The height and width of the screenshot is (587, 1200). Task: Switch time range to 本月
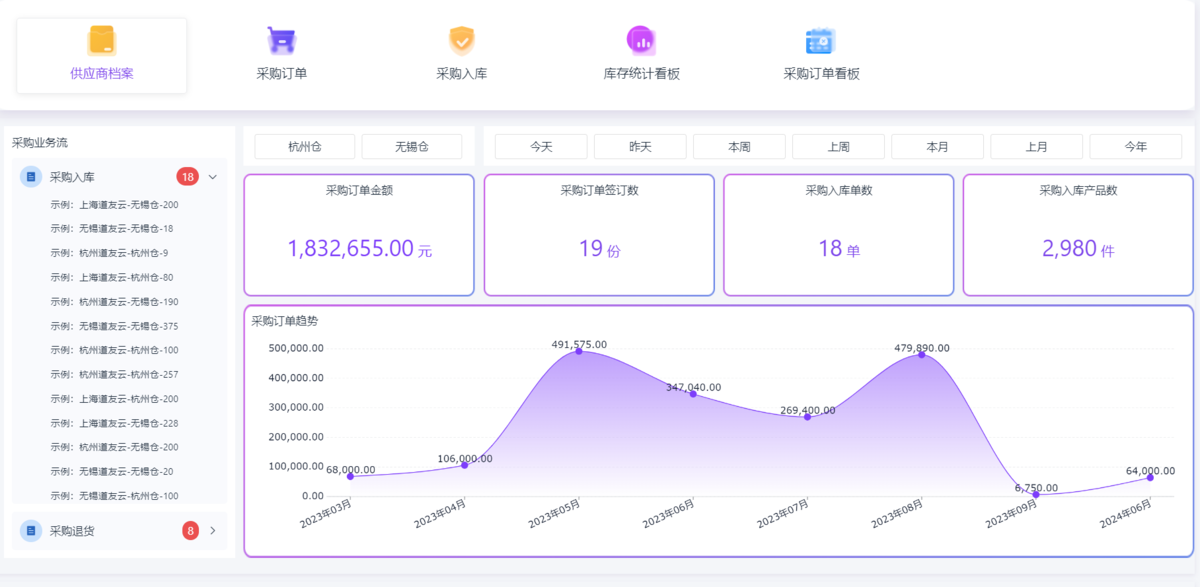[937, 147]
